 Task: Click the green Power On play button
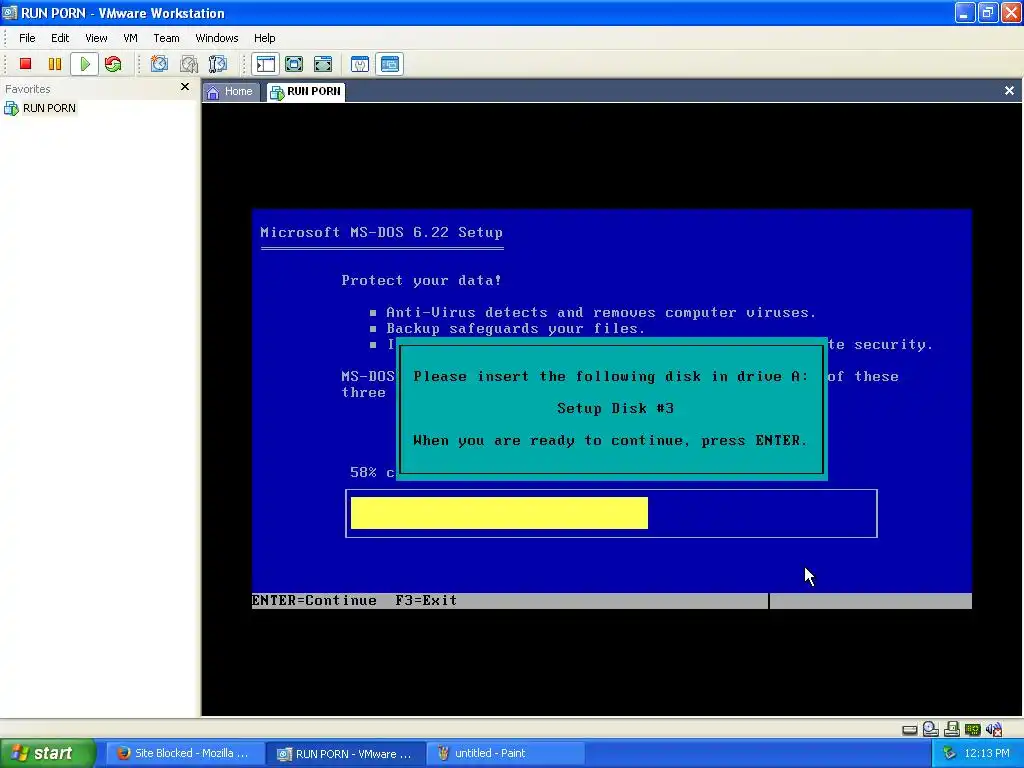tap(85, 64)
